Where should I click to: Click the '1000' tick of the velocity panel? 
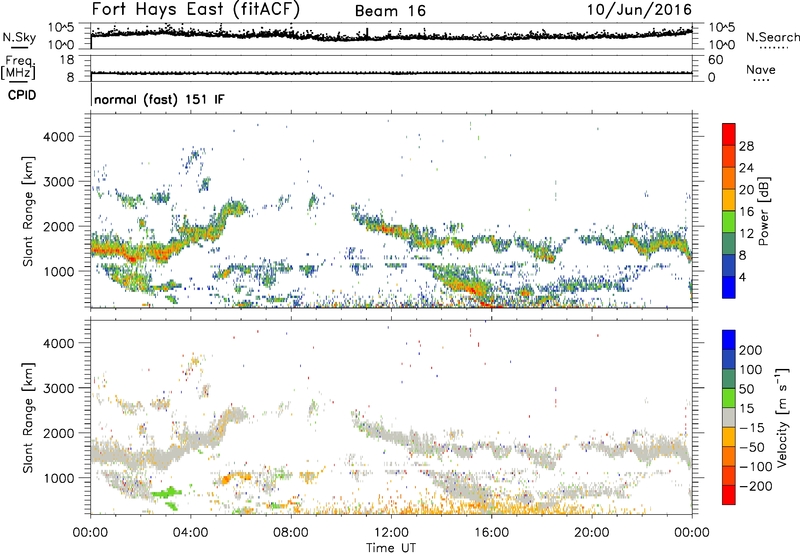(x=58, y=478)
